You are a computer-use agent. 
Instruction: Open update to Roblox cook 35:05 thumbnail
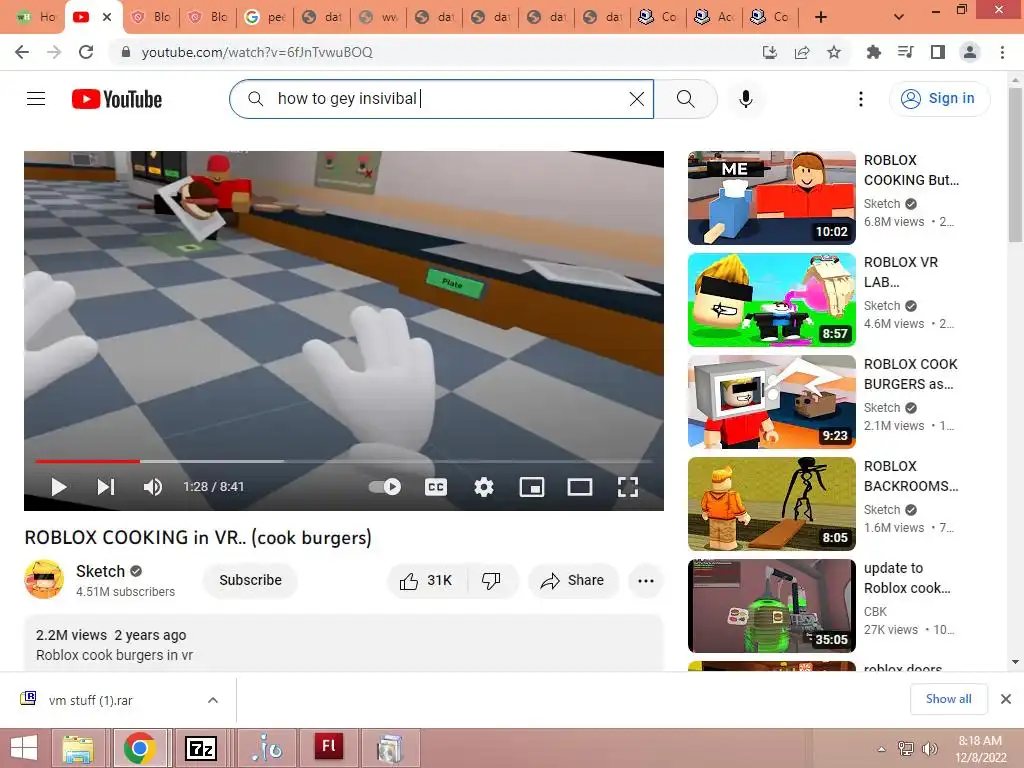772,605
